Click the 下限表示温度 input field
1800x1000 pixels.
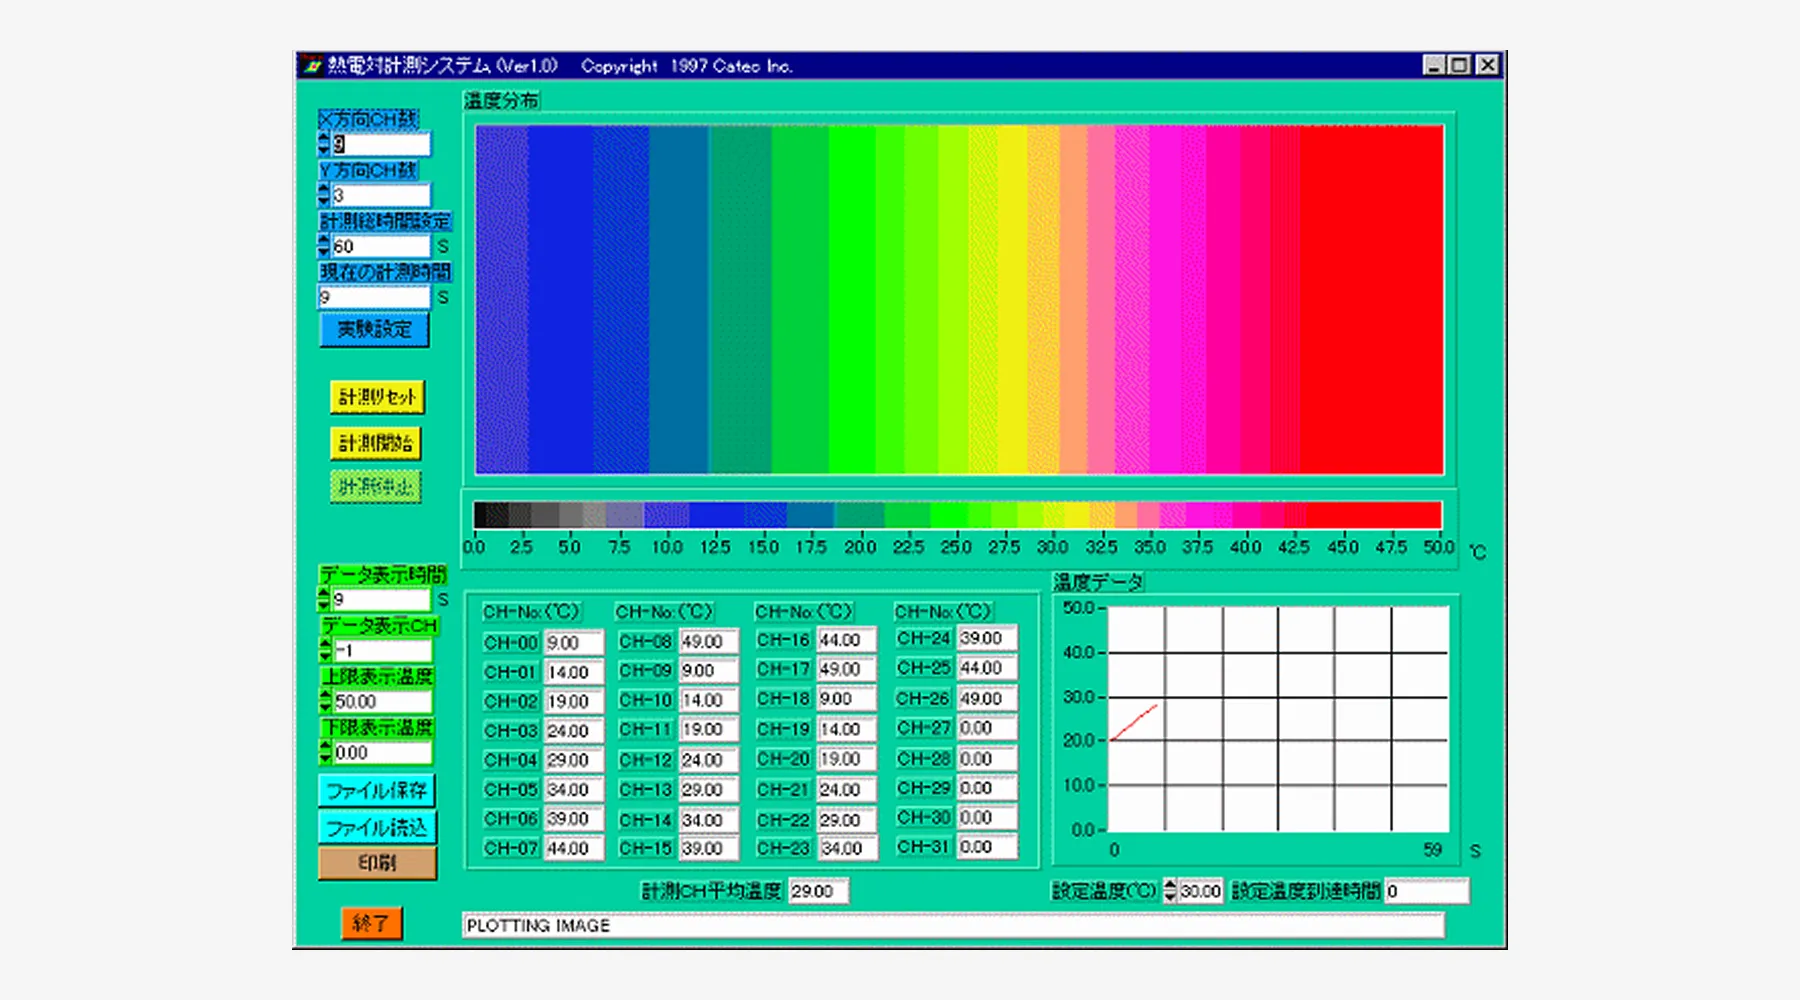pyautogui.click(x=382, y=752)
